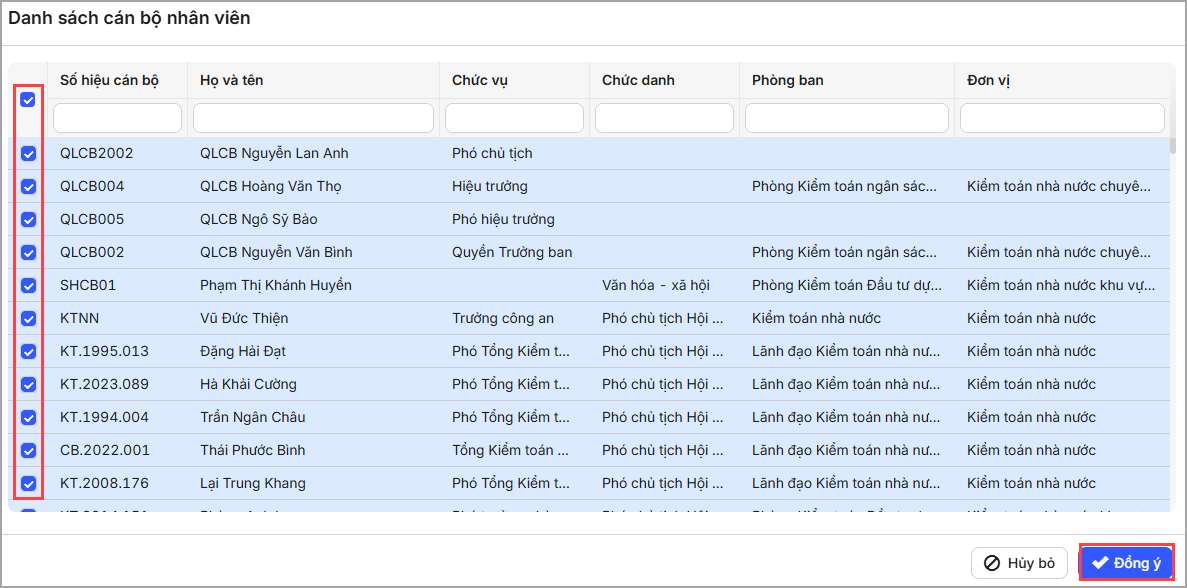Uncheck the QLCB004 row checkbox
Viewport: 1187px width, 588px height.
[28, 187]
